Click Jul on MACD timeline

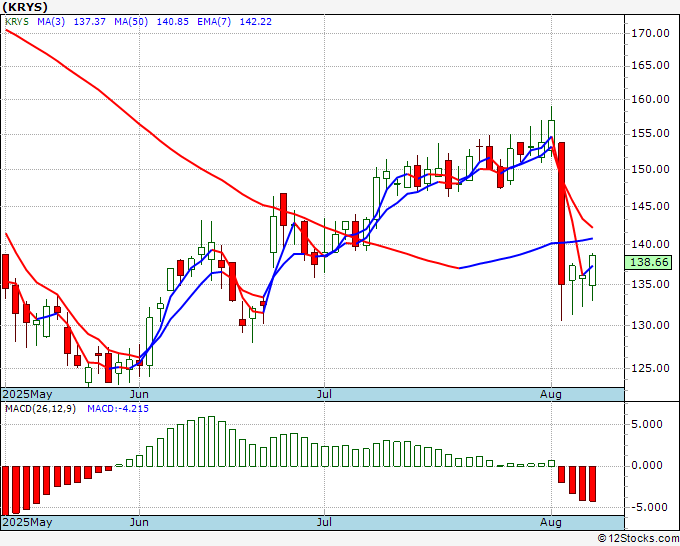(324, 522)
